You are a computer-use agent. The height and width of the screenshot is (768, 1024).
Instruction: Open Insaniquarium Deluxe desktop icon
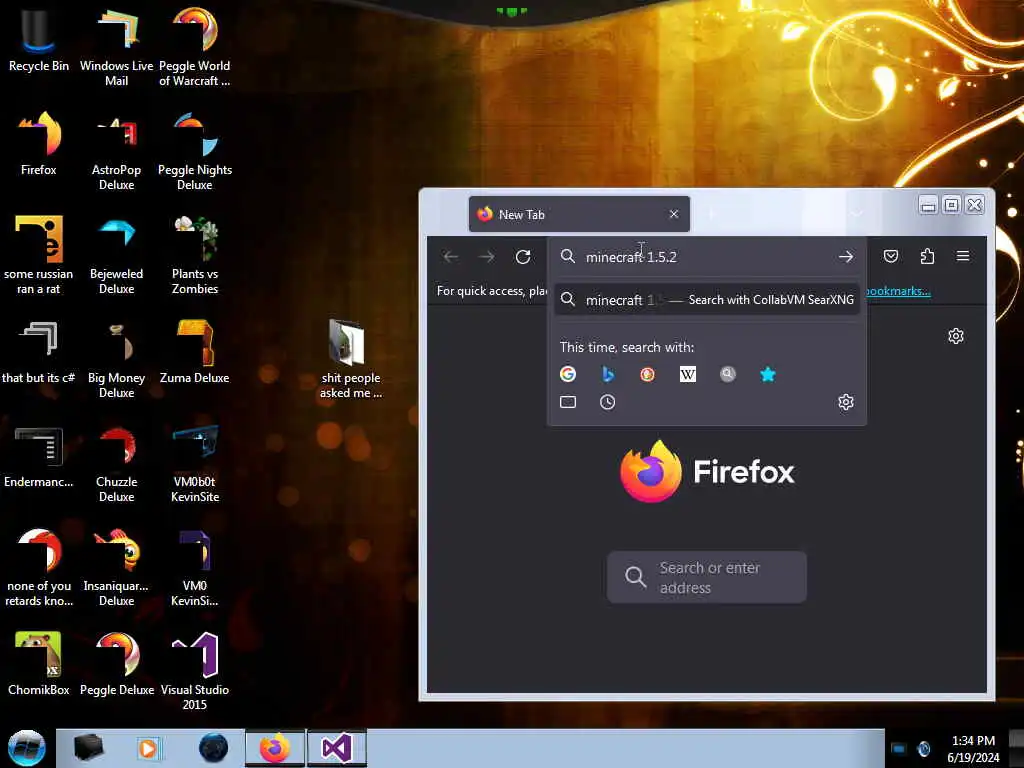click(x=116, y=567)
